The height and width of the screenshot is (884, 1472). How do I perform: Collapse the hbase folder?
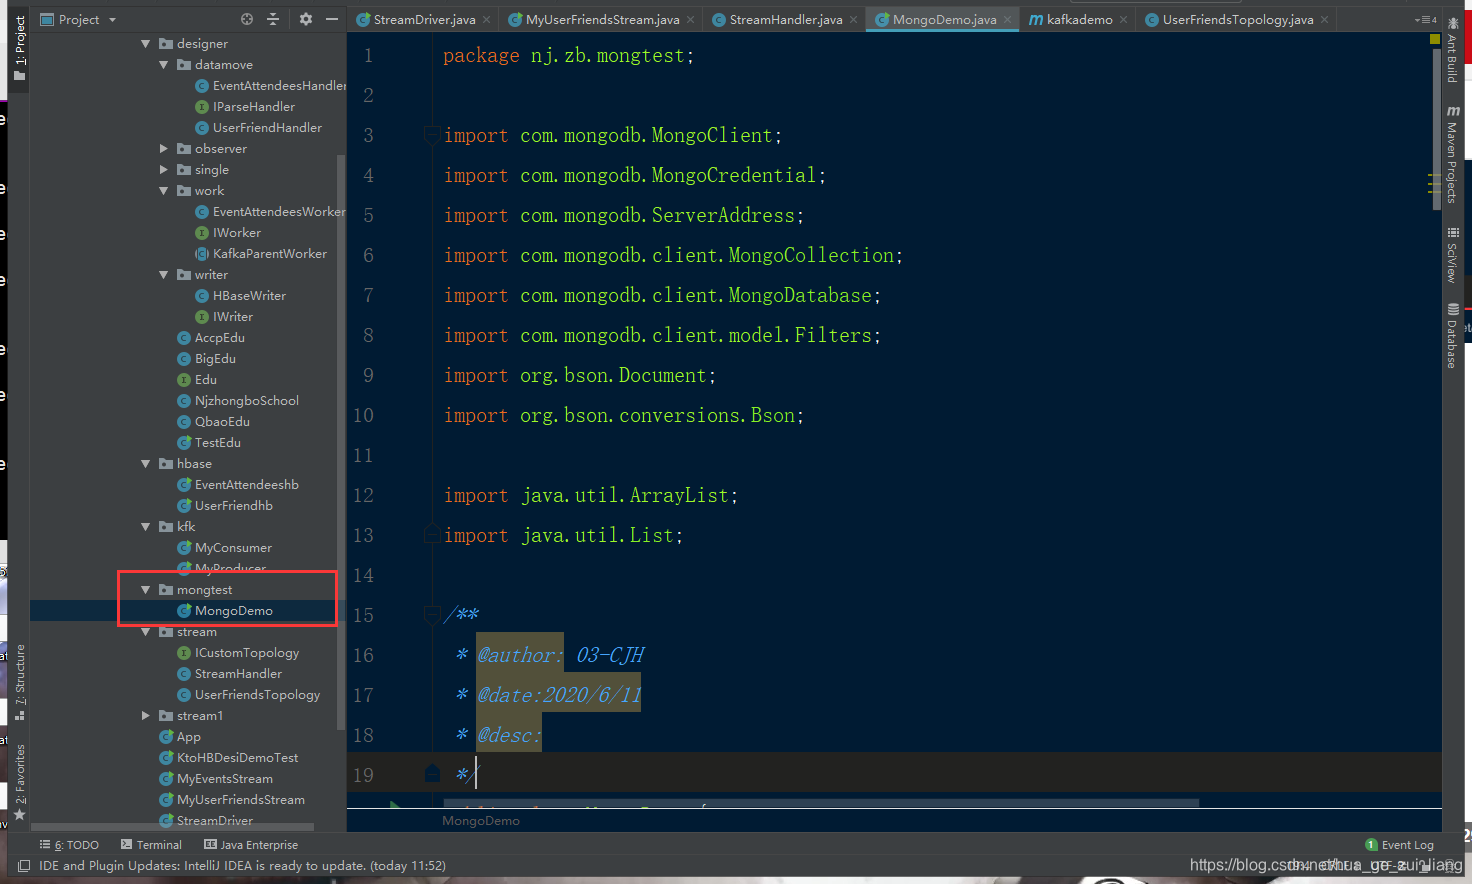click(146, 464)
